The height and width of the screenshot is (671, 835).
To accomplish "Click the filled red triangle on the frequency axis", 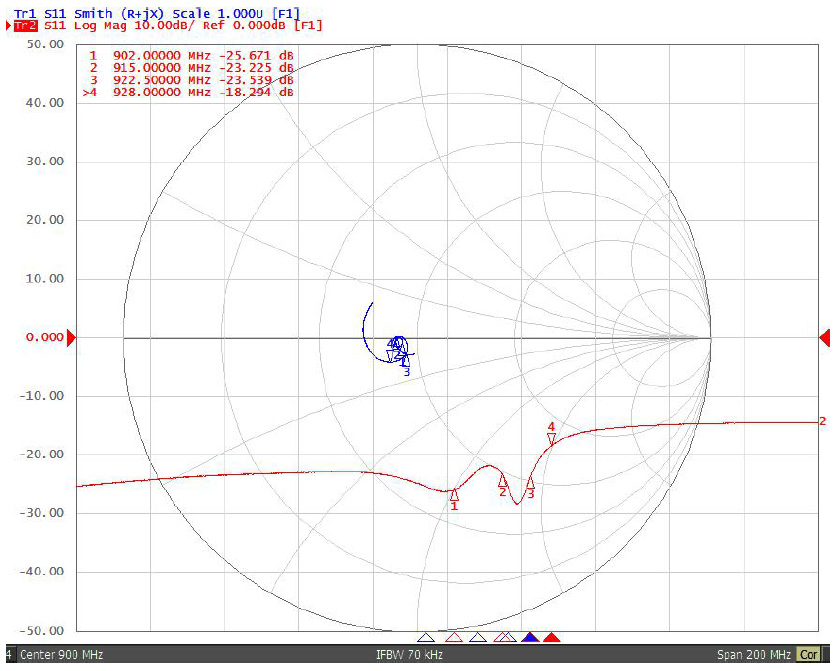I will point(551,637).
